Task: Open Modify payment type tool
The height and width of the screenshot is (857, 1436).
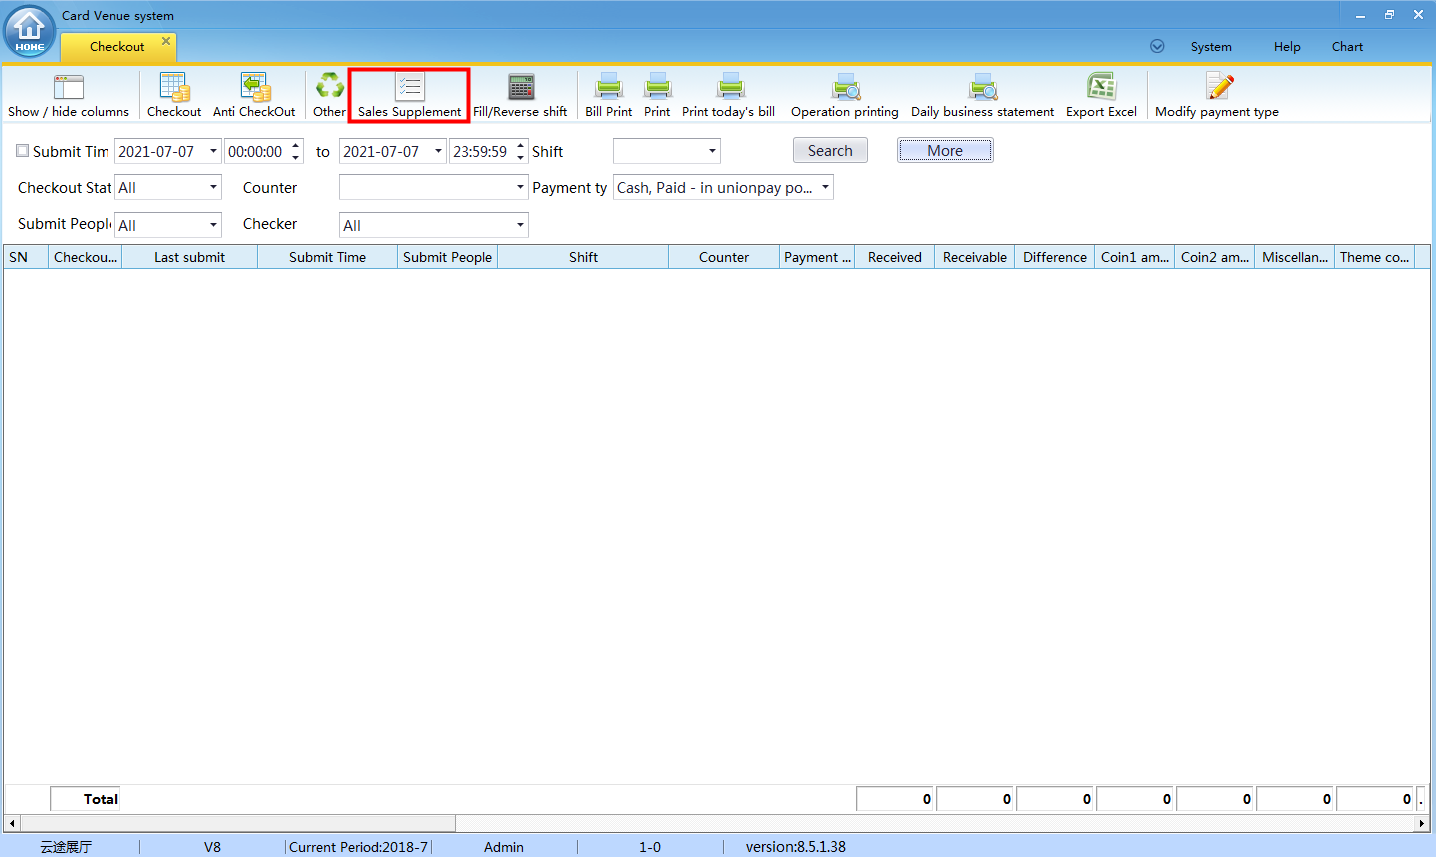Action: (1217, 95)
